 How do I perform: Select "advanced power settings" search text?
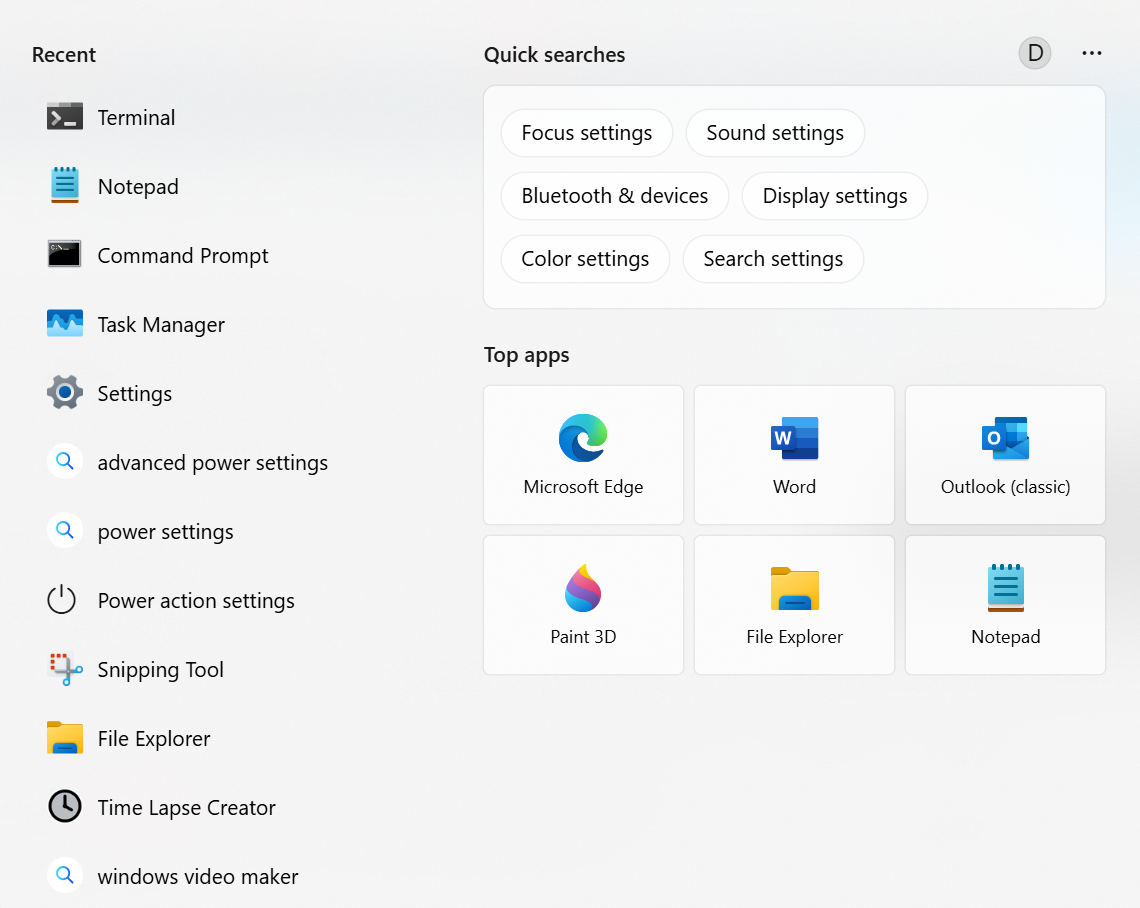tap(213, 463)
